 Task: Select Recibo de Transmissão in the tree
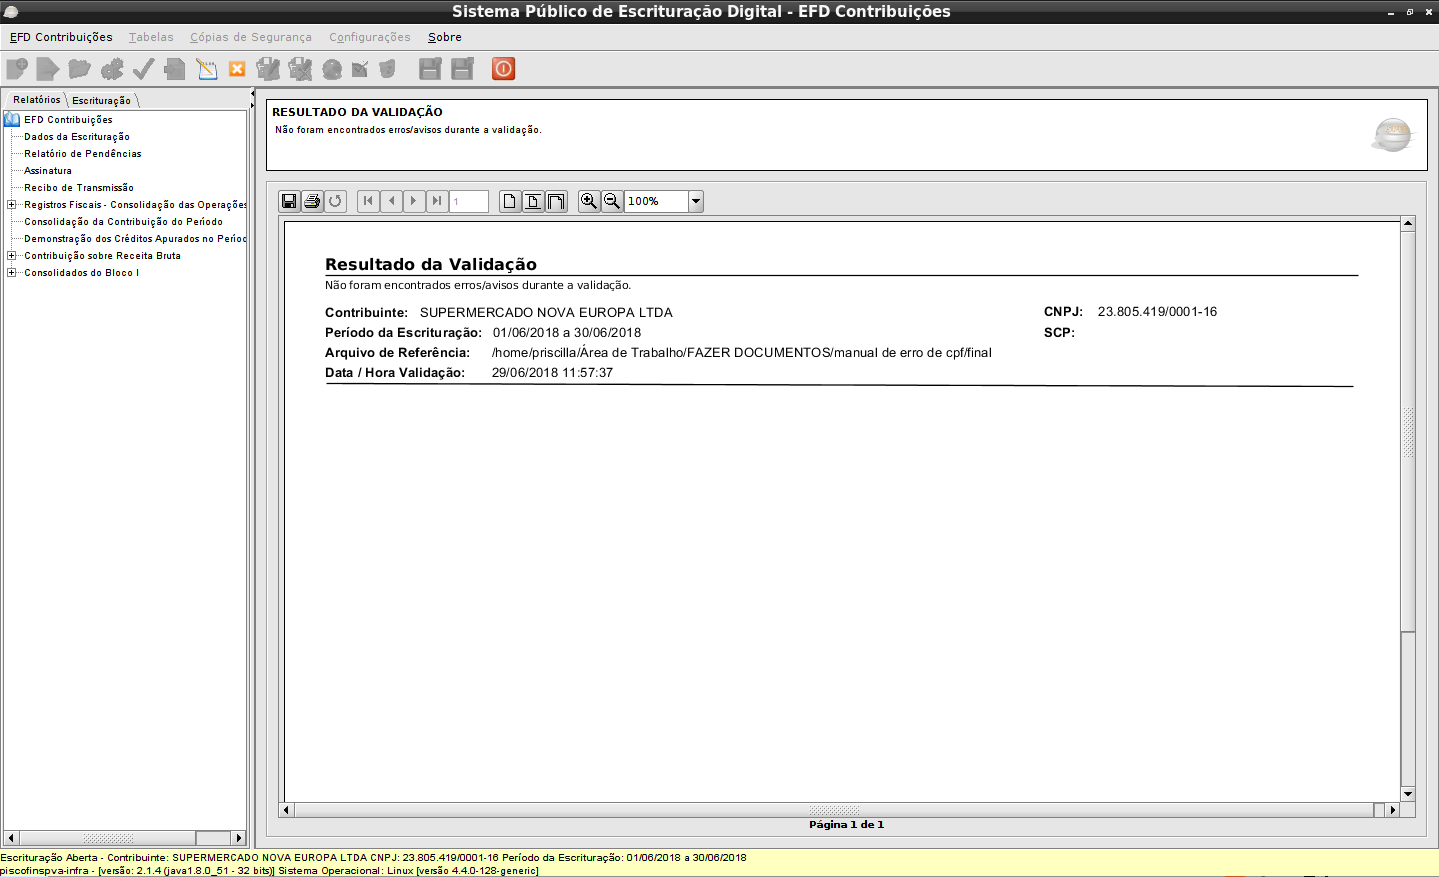coord(79,188)
